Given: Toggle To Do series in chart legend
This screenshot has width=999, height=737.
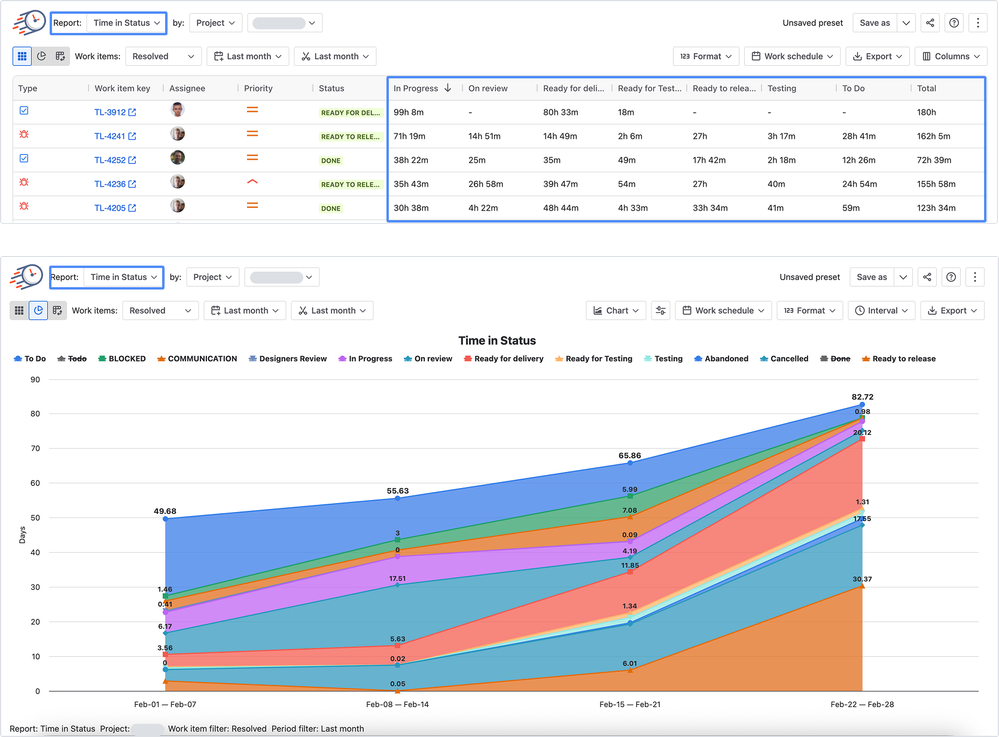Looking at the screenshot, I should pos(30,359).
